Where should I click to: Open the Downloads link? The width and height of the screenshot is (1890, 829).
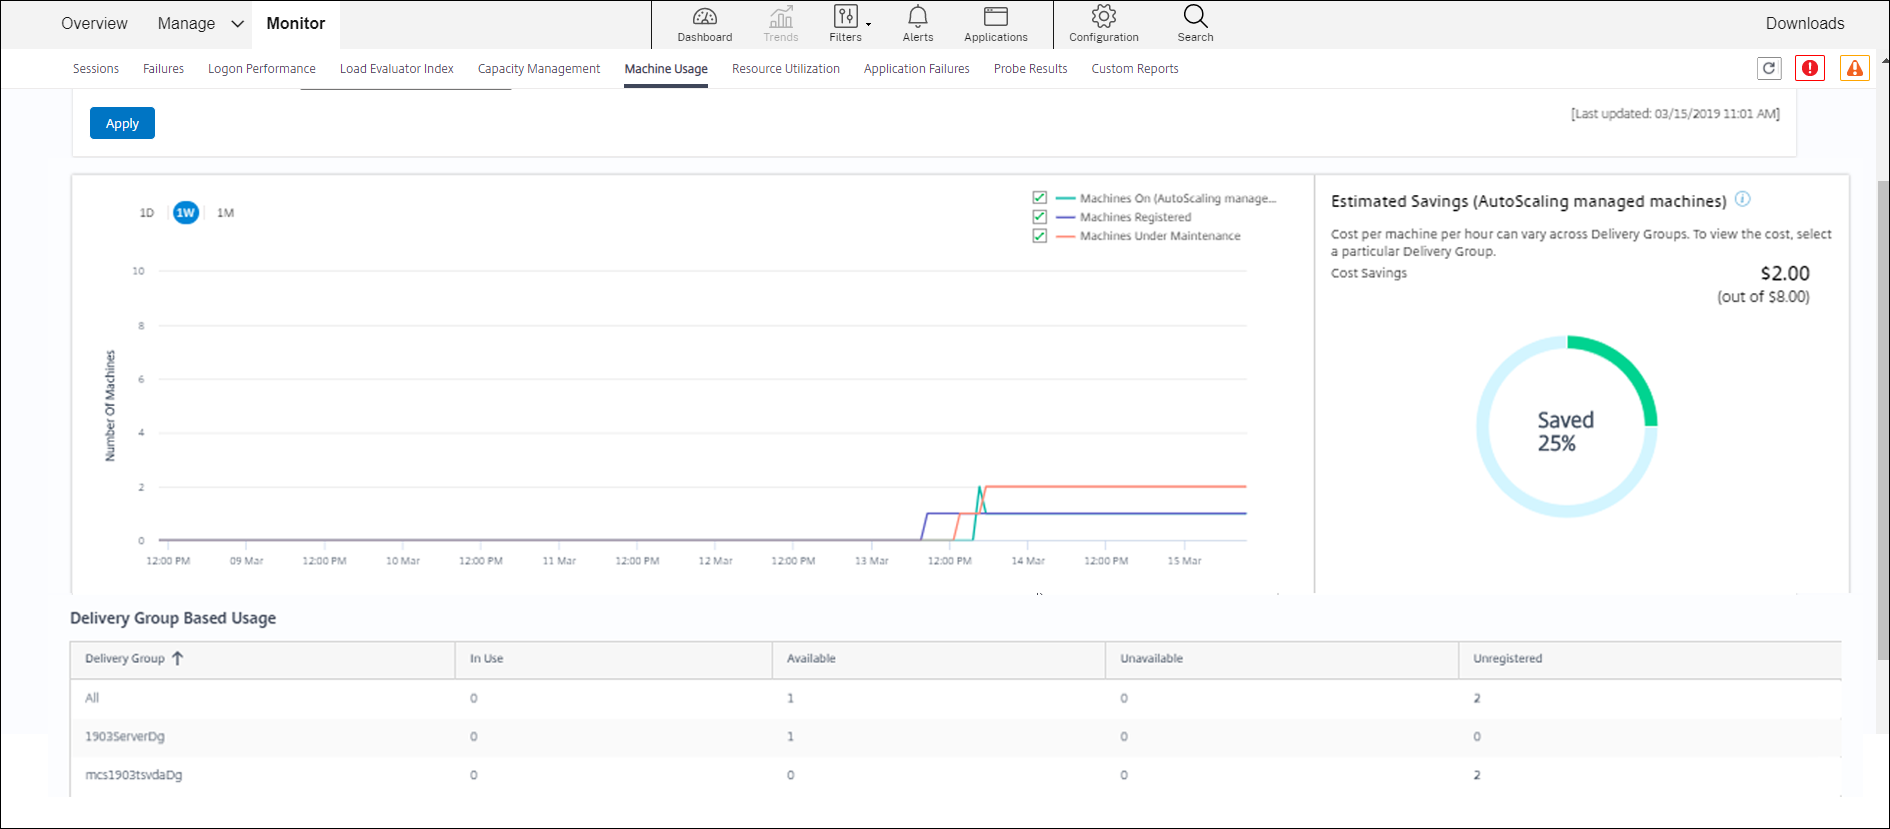[x=1805, y=23]
